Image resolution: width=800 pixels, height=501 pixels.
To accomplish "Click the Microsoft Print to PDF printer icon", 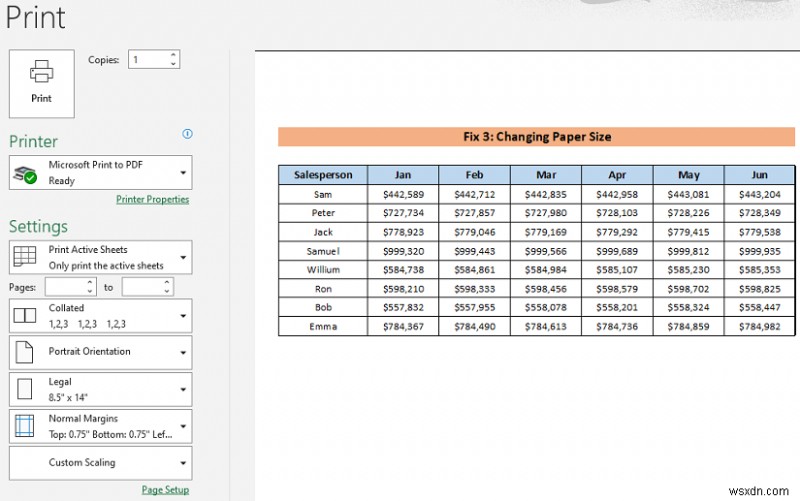I will pyautogui.click(x=24, y=173).
